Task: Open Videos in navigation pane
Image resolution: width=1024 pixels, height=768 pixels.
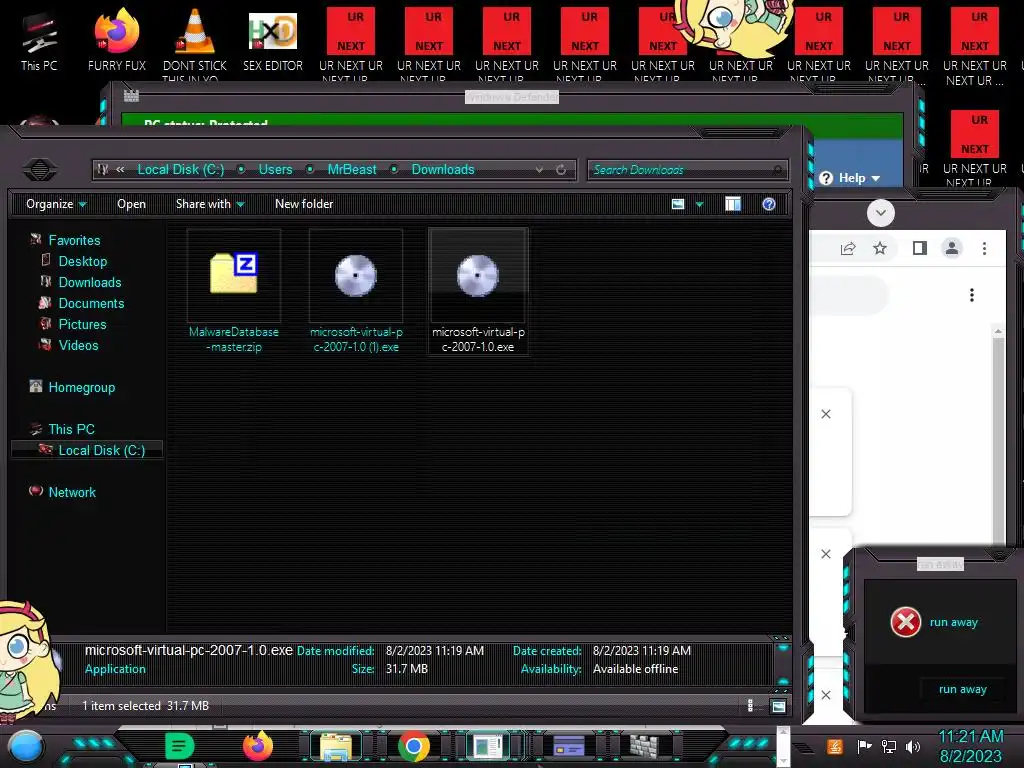Action: 78,345
